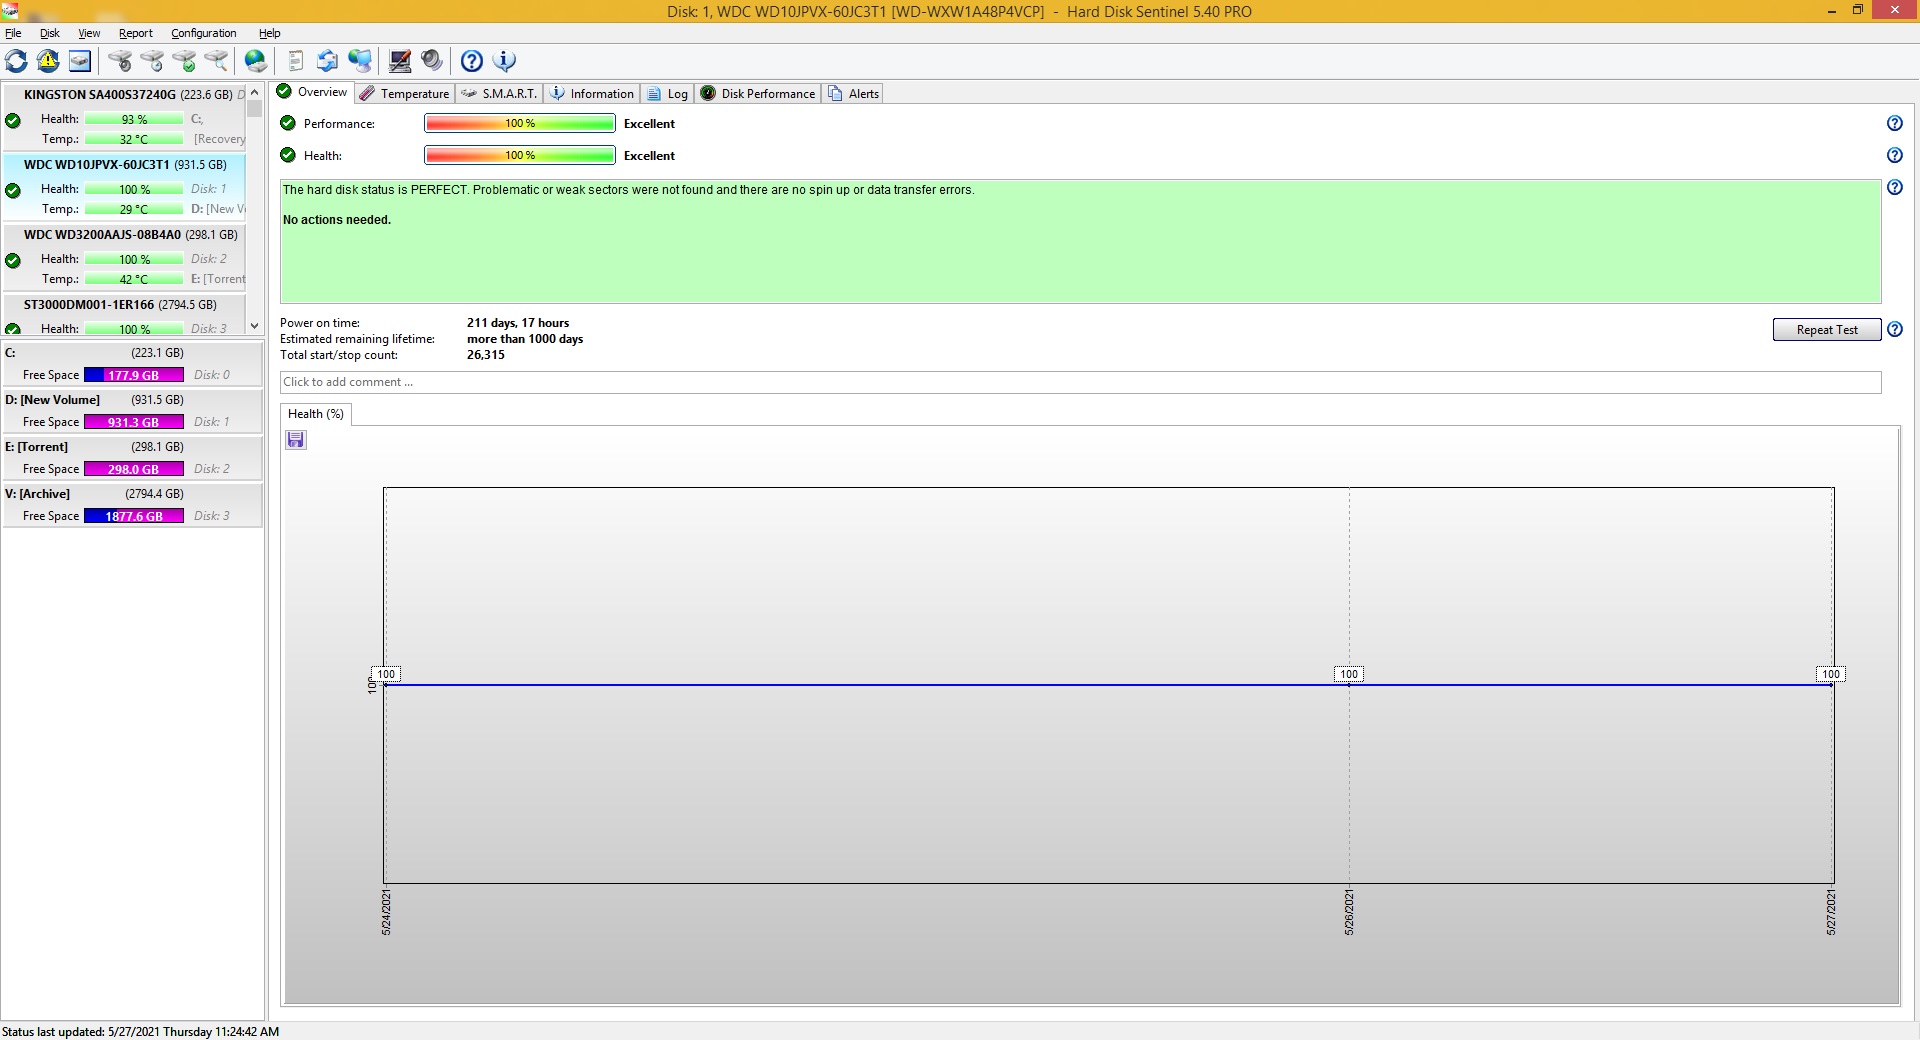Switch to the S.M.A.R.T. tab
Screen dimensions: 1920x1040
coord(499,94)
